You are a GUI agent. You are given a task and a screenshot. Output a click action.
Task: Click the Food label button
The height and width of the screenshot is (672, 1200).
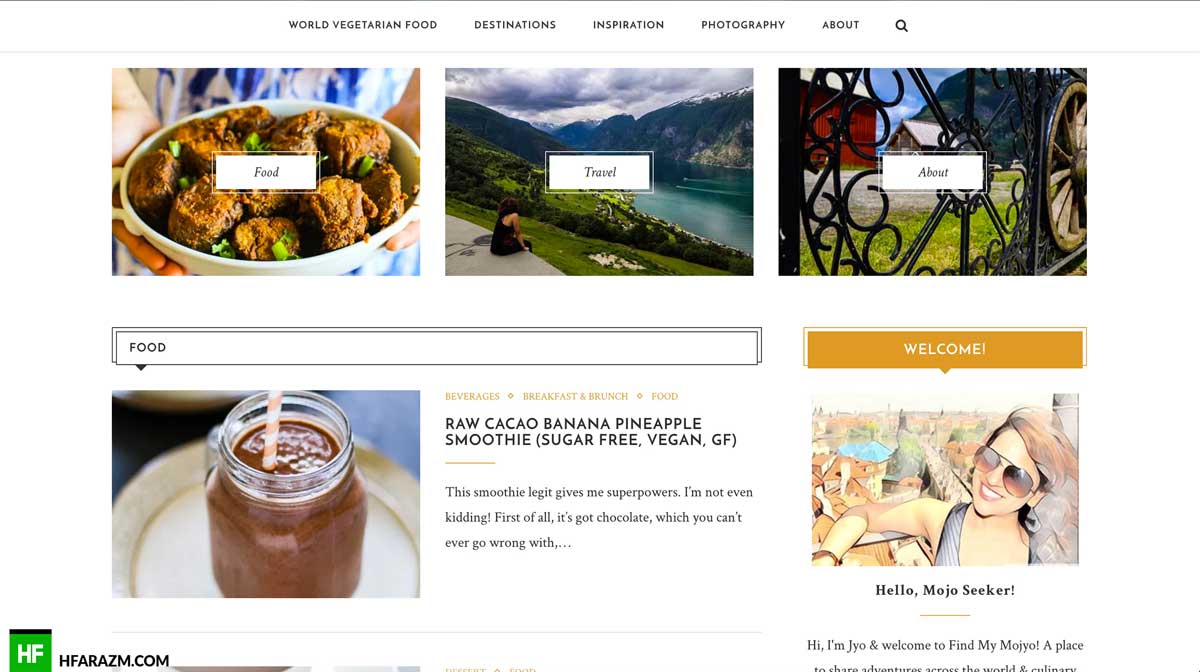[266, 172]
